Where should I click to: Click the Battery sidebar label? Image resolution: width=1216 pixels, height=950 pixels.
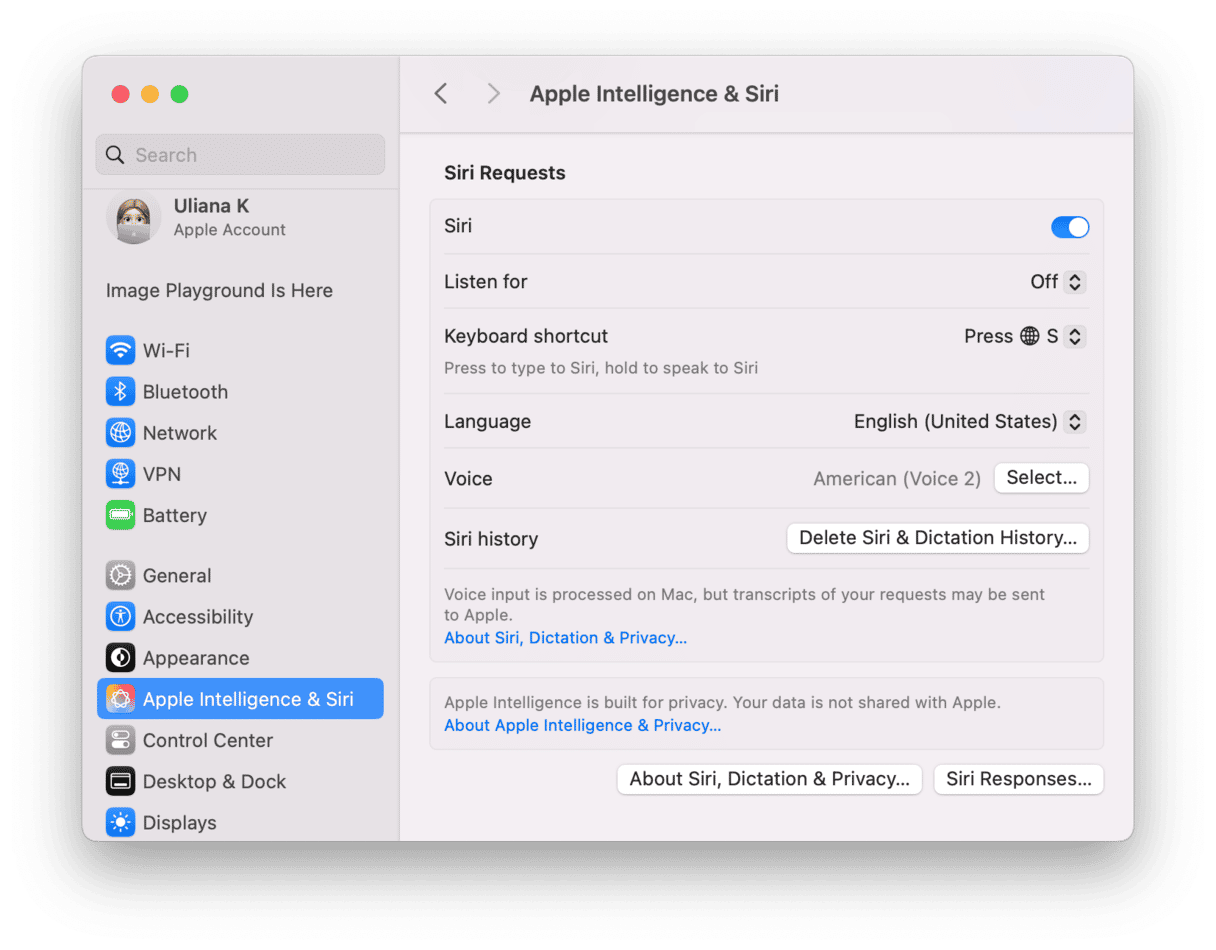[x=175, y=516]
